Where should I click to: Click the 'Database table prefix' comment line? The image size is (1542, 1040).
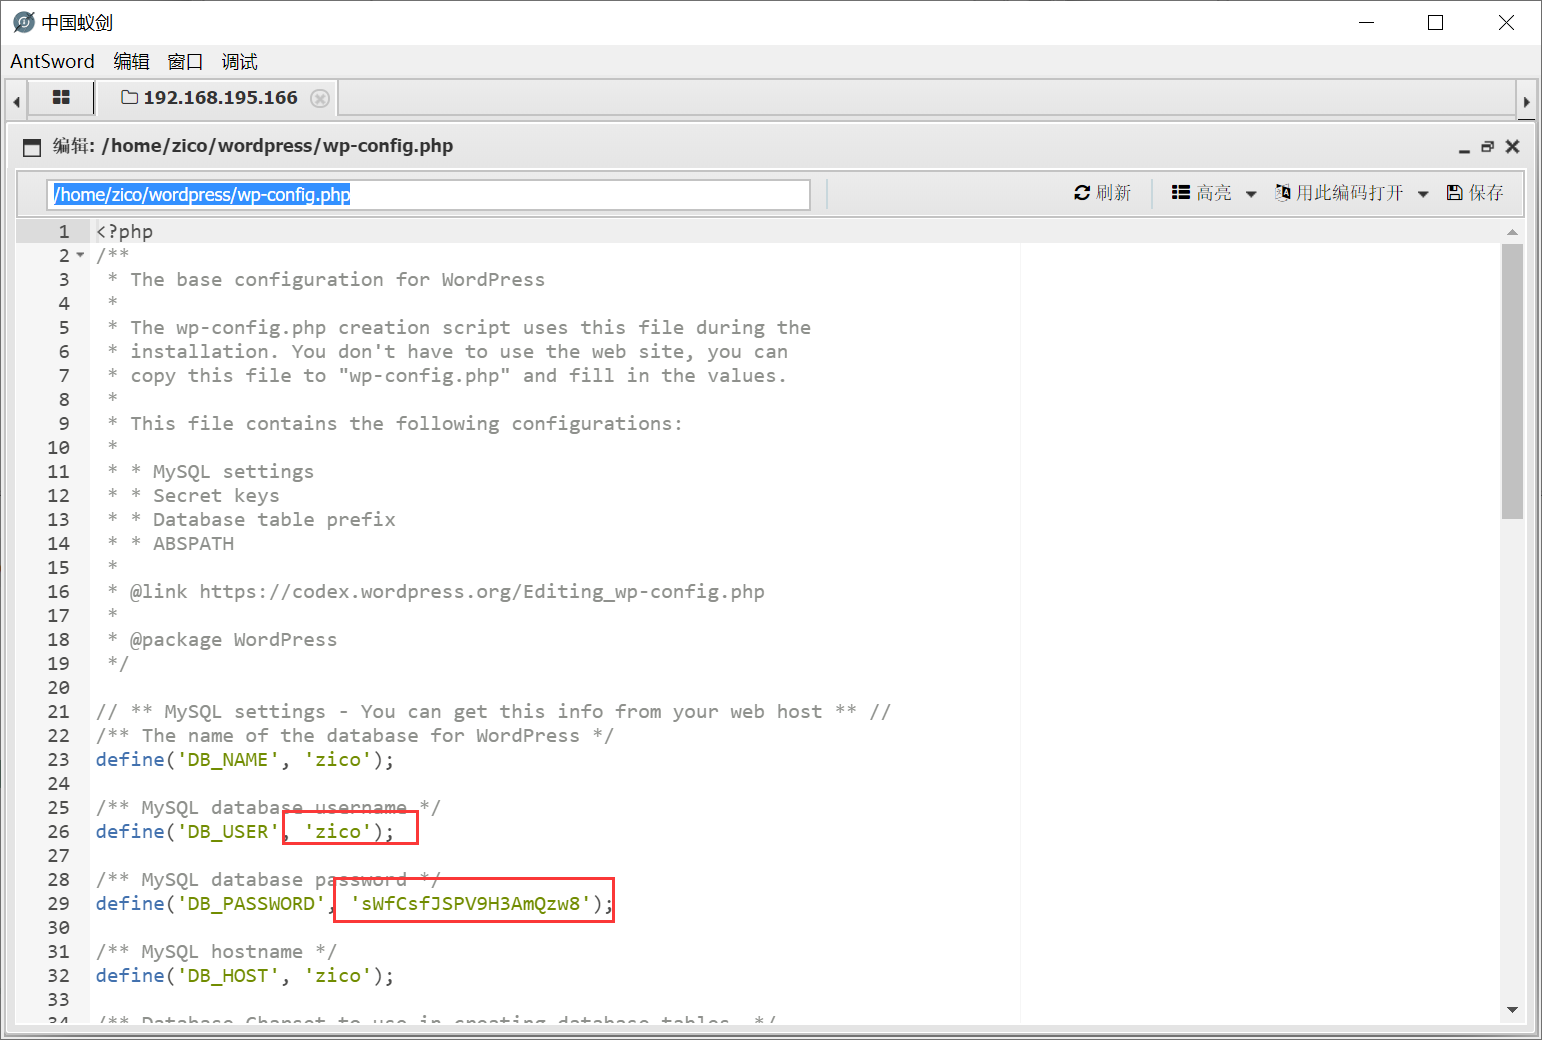click(274, 519)
